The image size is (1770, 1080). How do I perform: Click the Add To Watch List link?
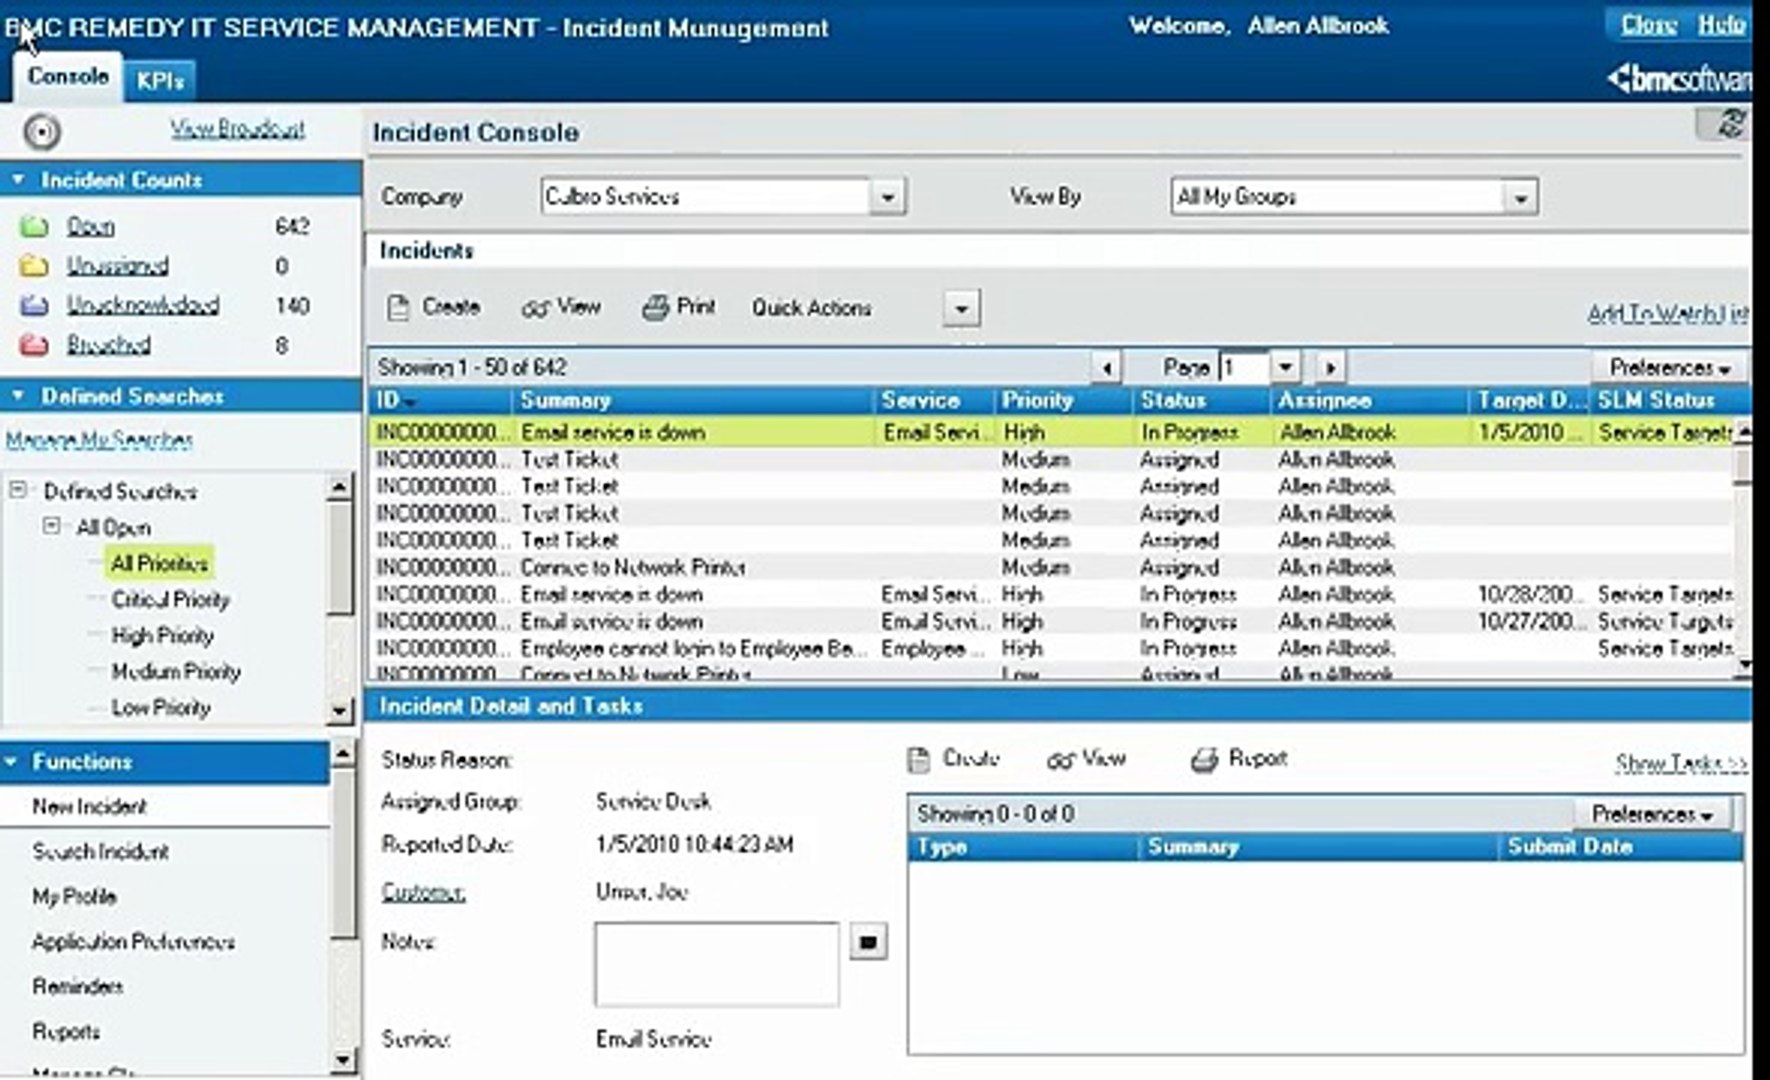[1668, 314]
